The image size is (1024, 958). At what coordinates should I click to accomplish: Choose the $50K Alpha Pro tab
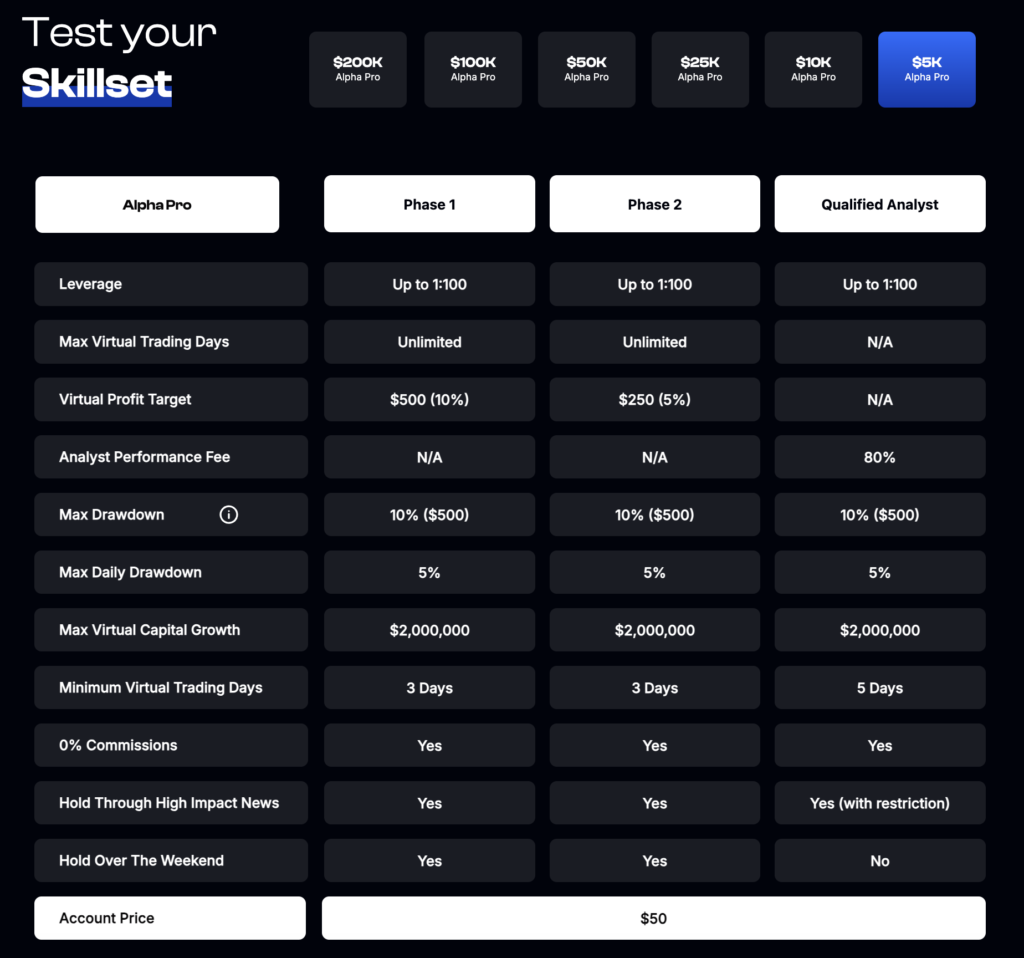point(587,69)
